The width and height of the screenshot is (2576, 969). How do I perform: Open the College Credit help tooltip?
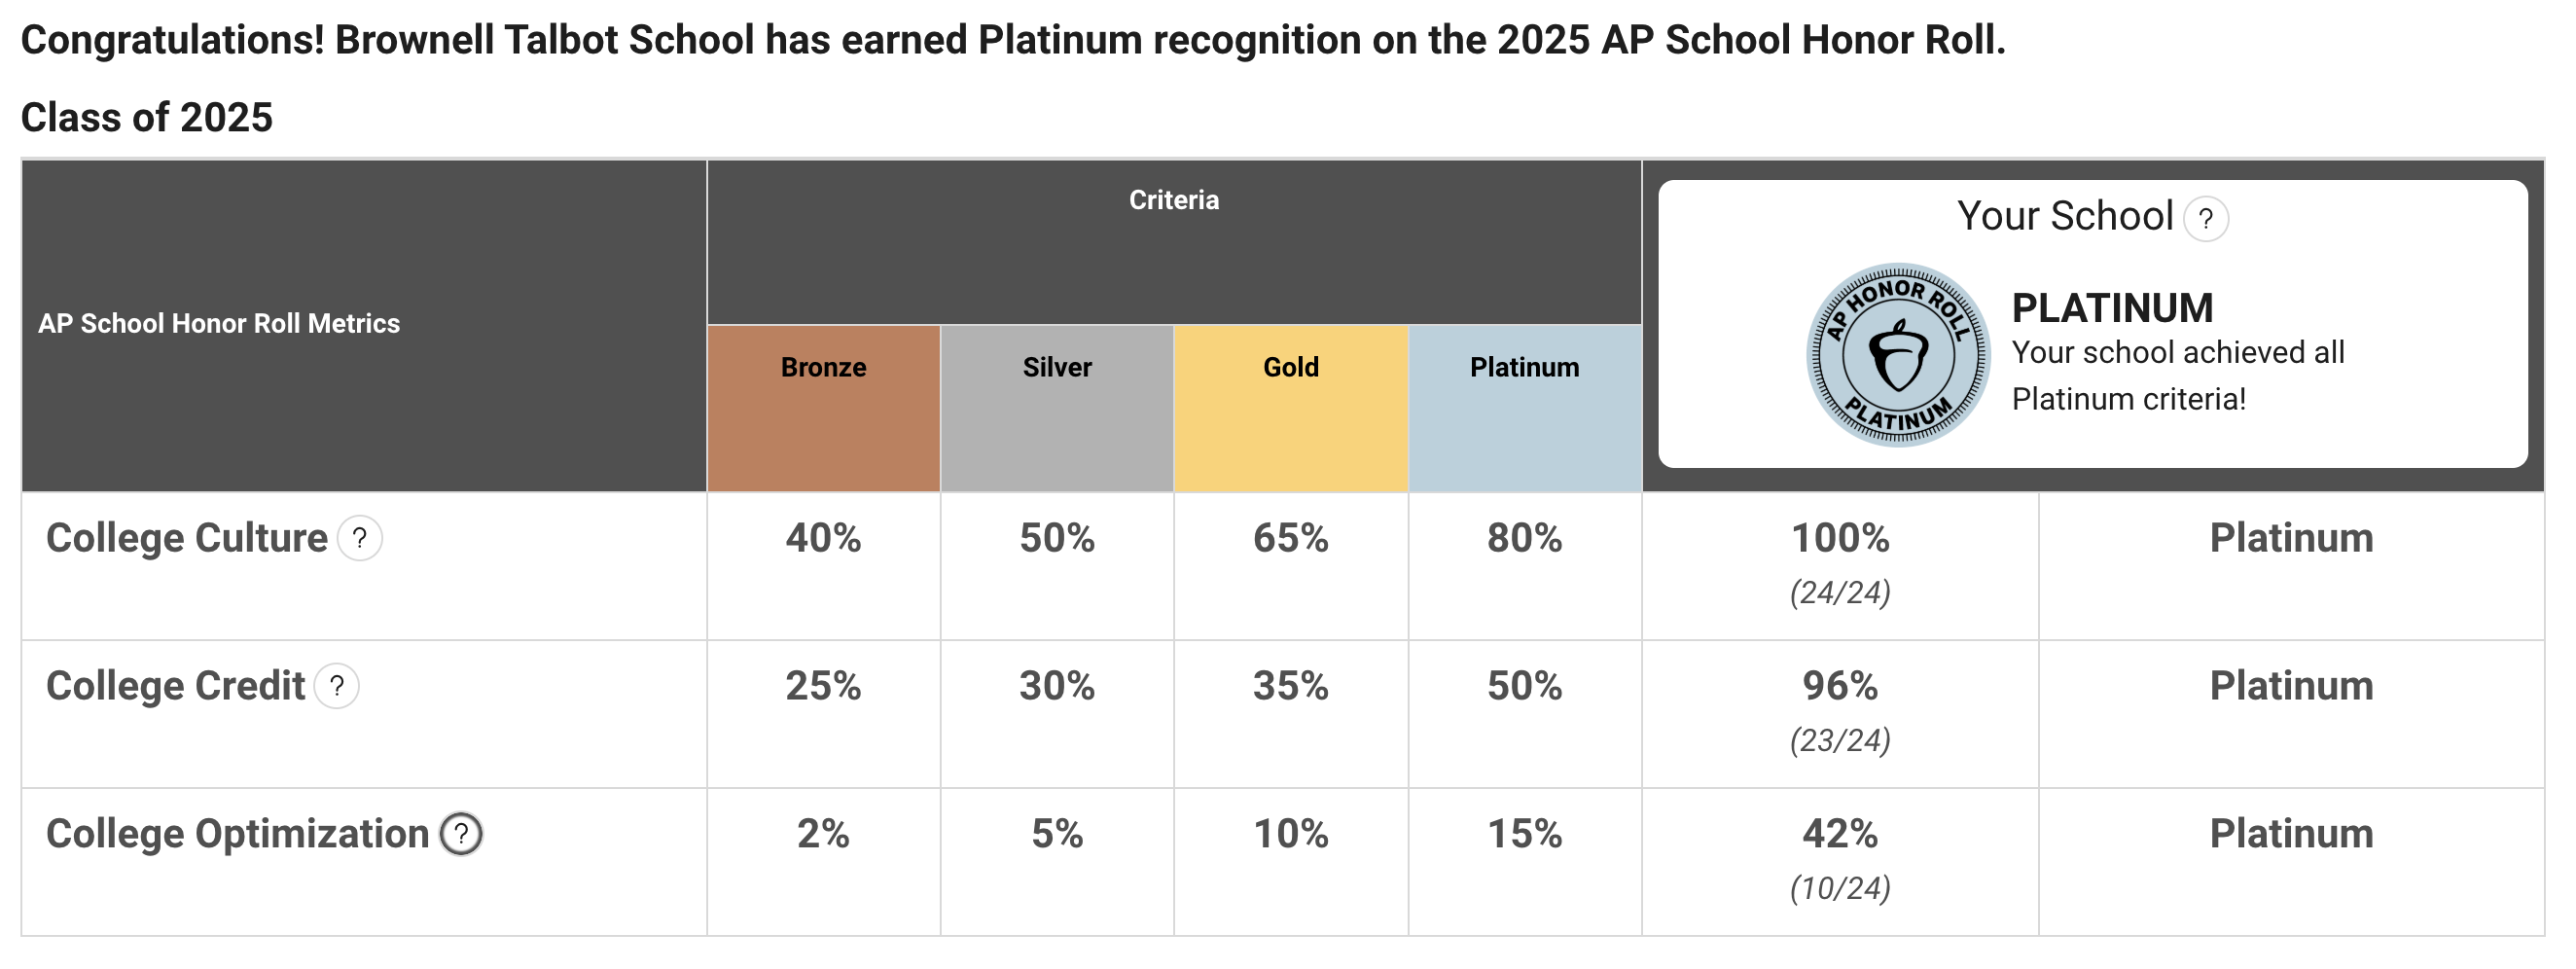pos(337,687)
